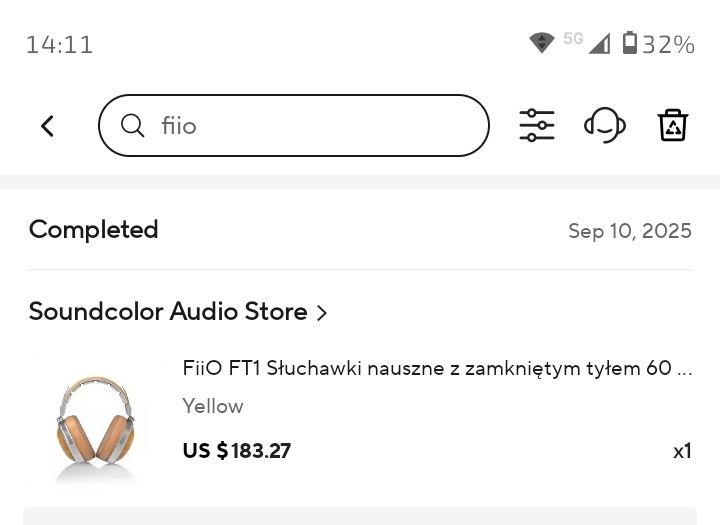Screen dimensions: 720x525
Task: Tap the Completed order status label
Action: [x=94, y=230]
